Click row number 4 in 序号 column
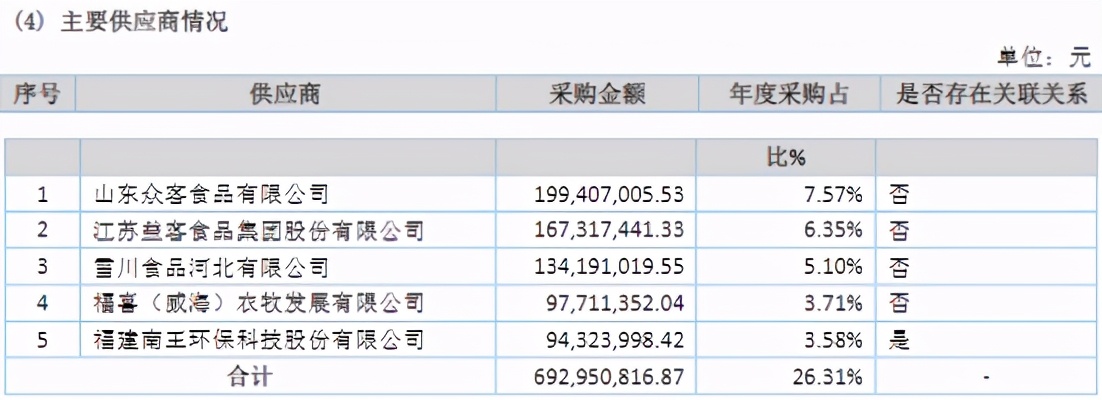 tap(42, 304)
